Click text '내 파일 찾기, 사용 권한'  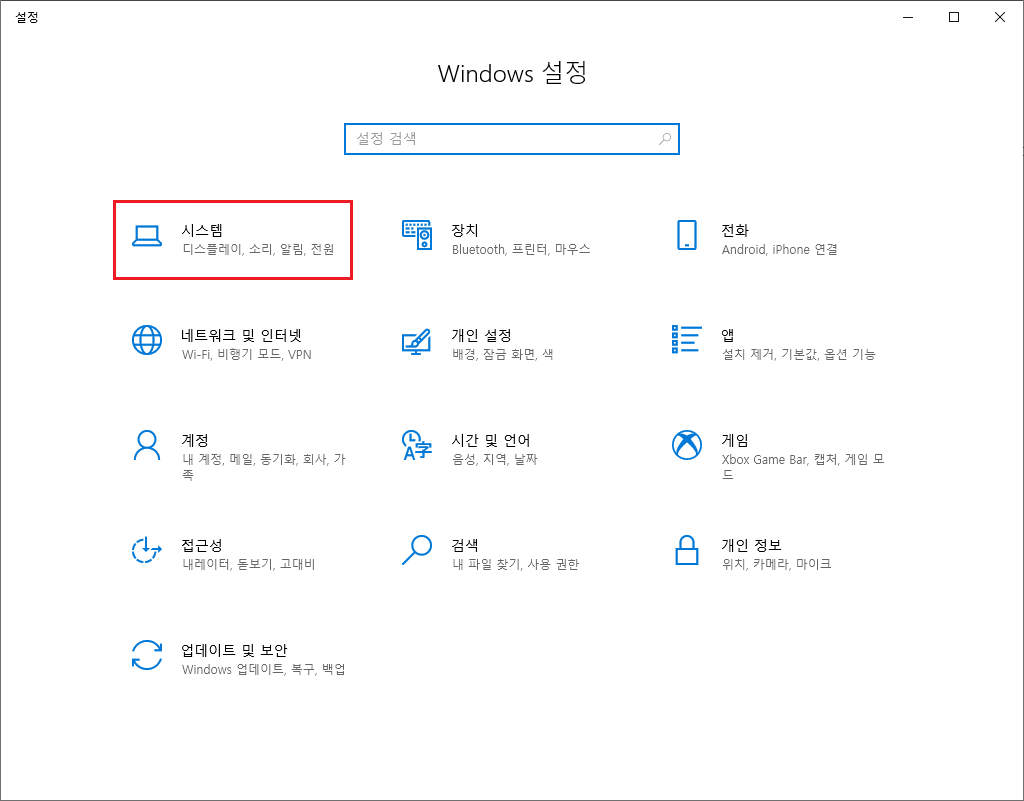pyautogui.click(x=515, y=565)
